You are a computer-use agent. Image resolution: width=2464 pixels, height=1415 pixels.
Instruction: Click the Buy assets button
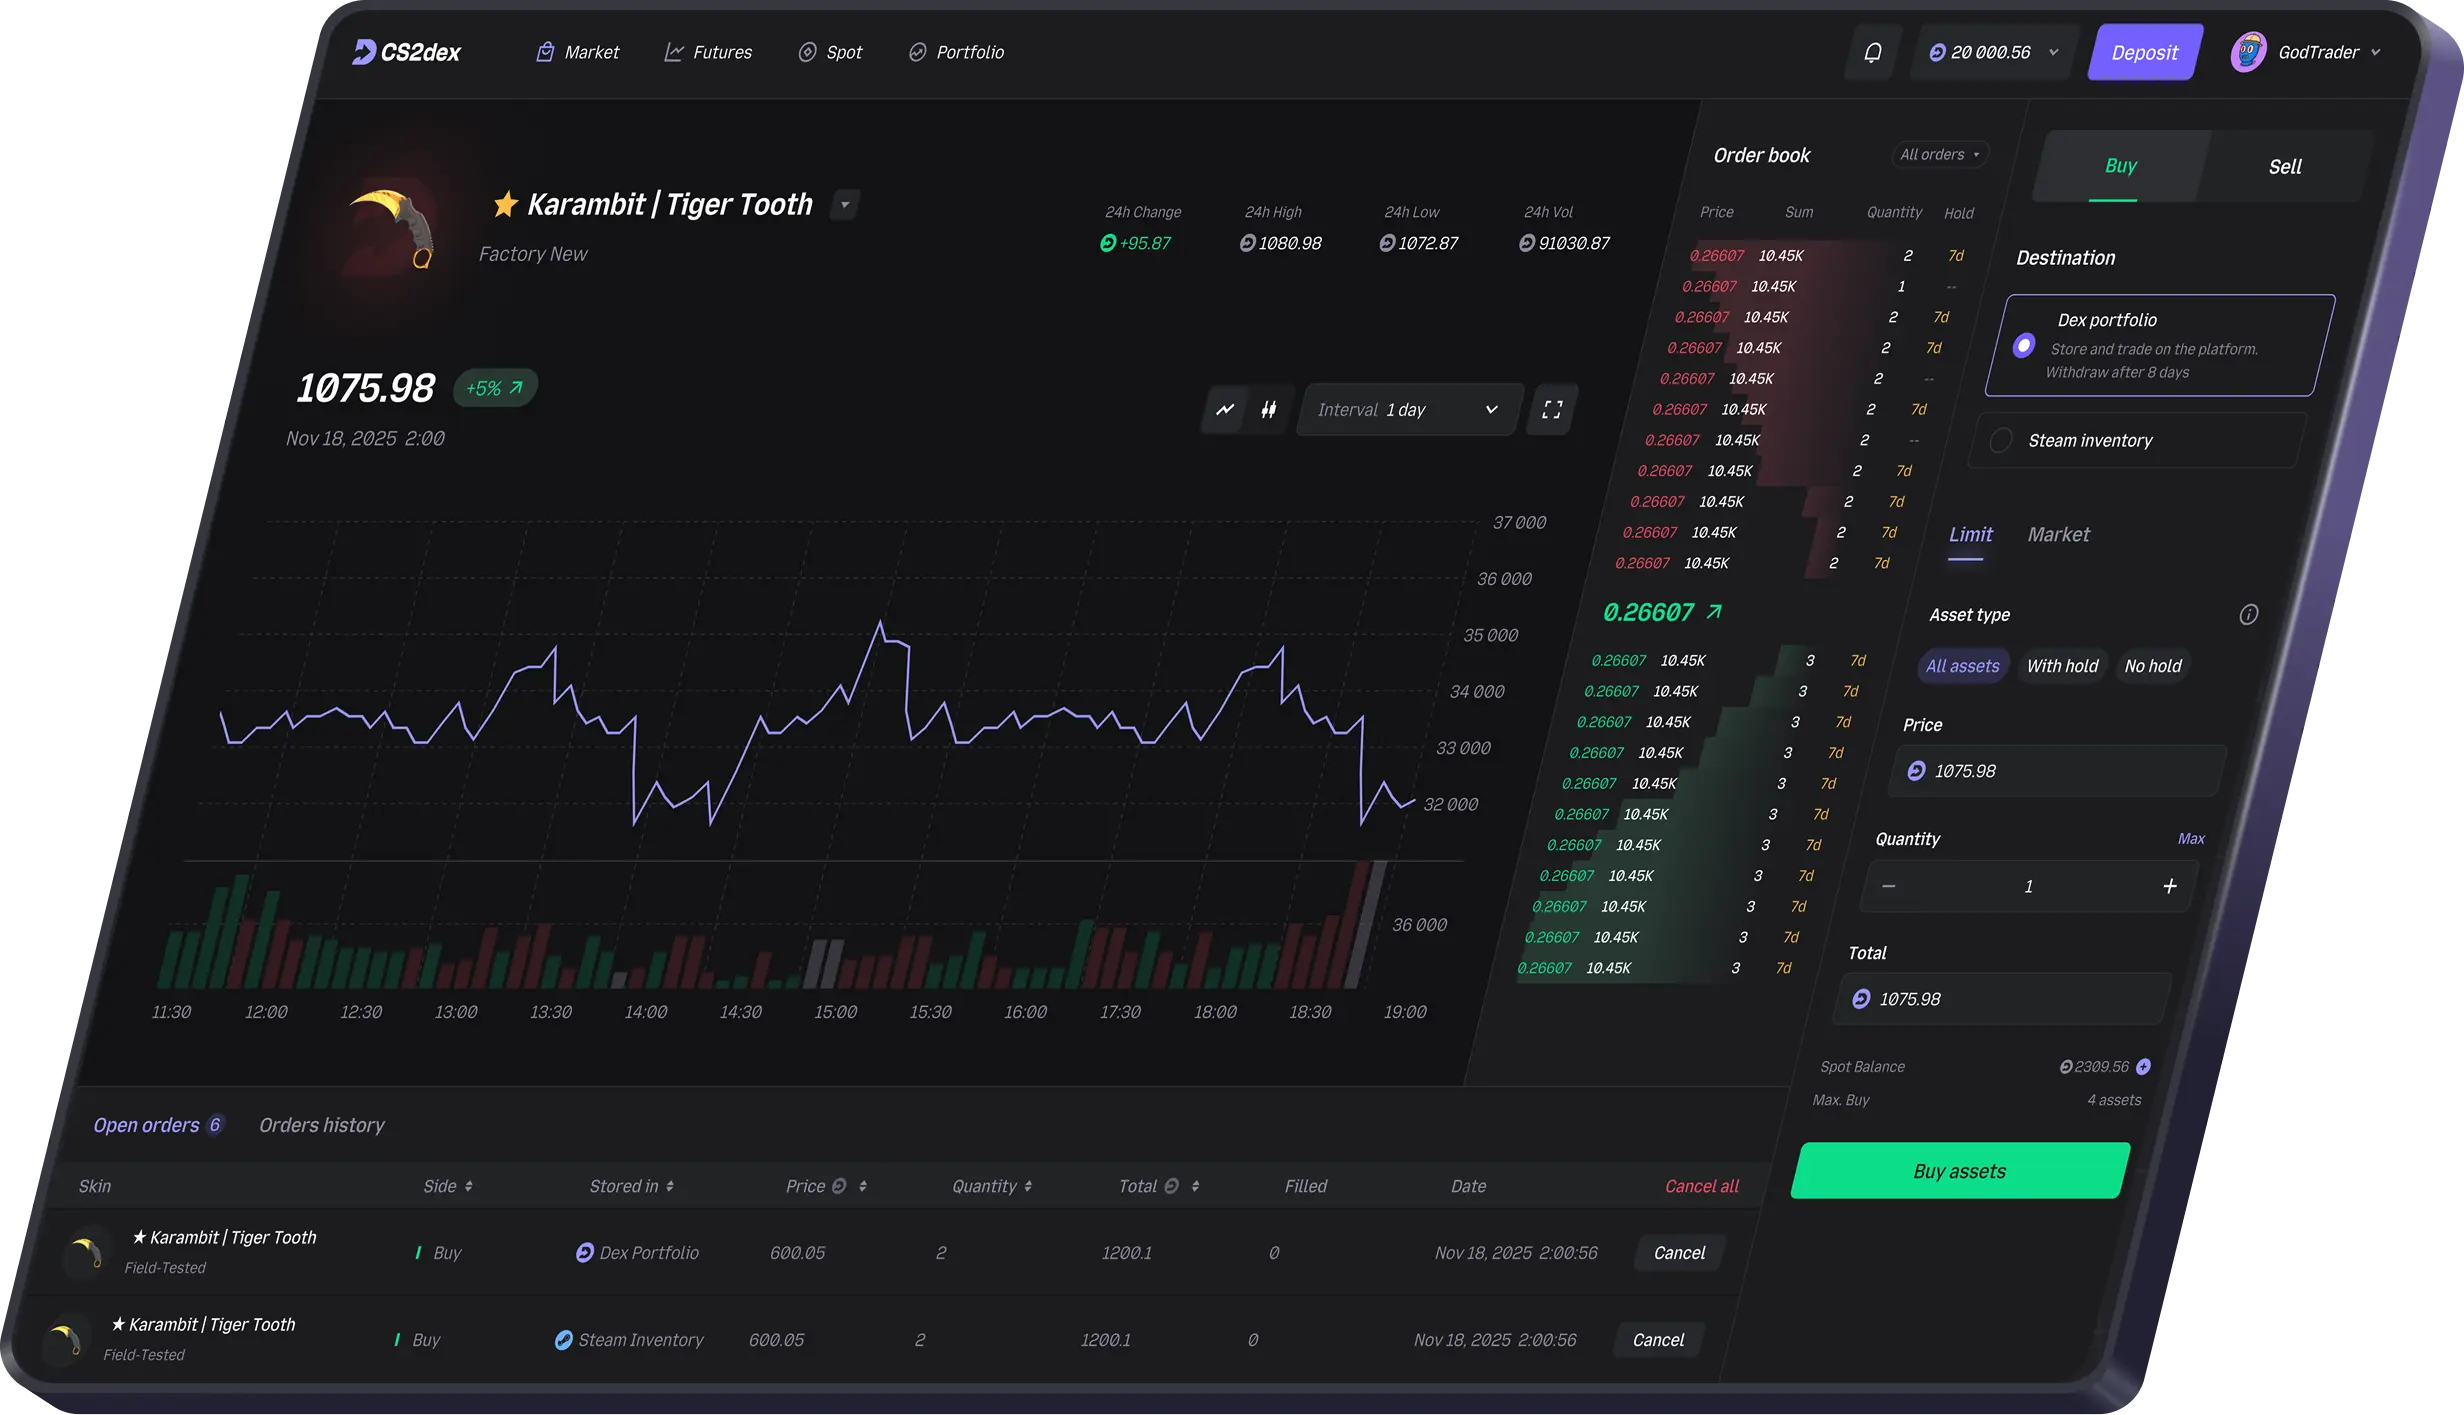pyautogui.click(x=1958, y=1171)
